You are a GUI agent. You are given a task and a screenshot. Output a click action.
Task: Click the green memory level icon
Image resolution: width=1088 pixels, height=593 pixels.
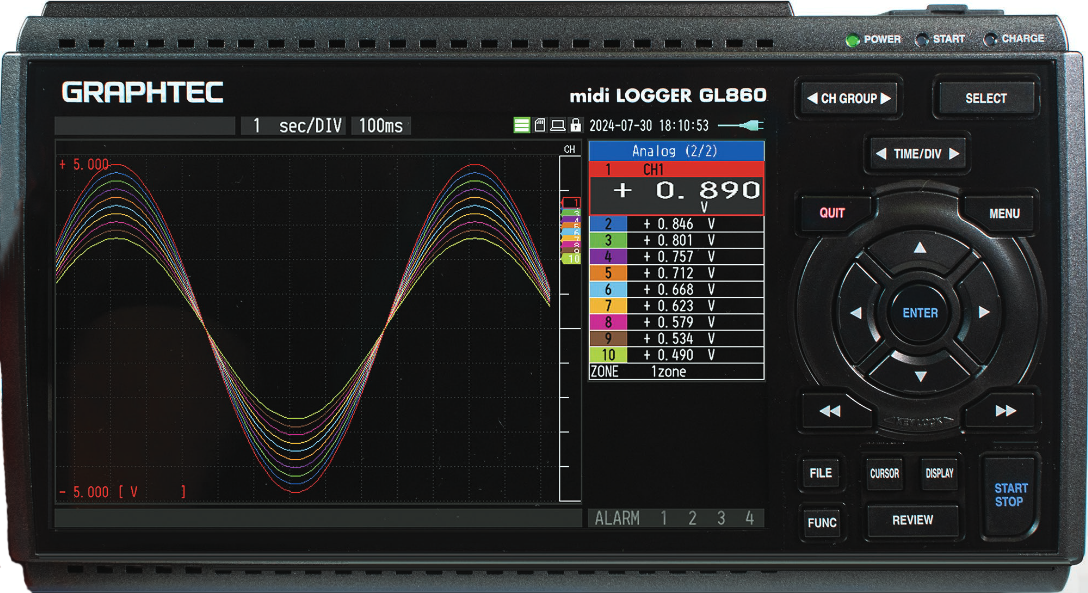coord(522,125)
